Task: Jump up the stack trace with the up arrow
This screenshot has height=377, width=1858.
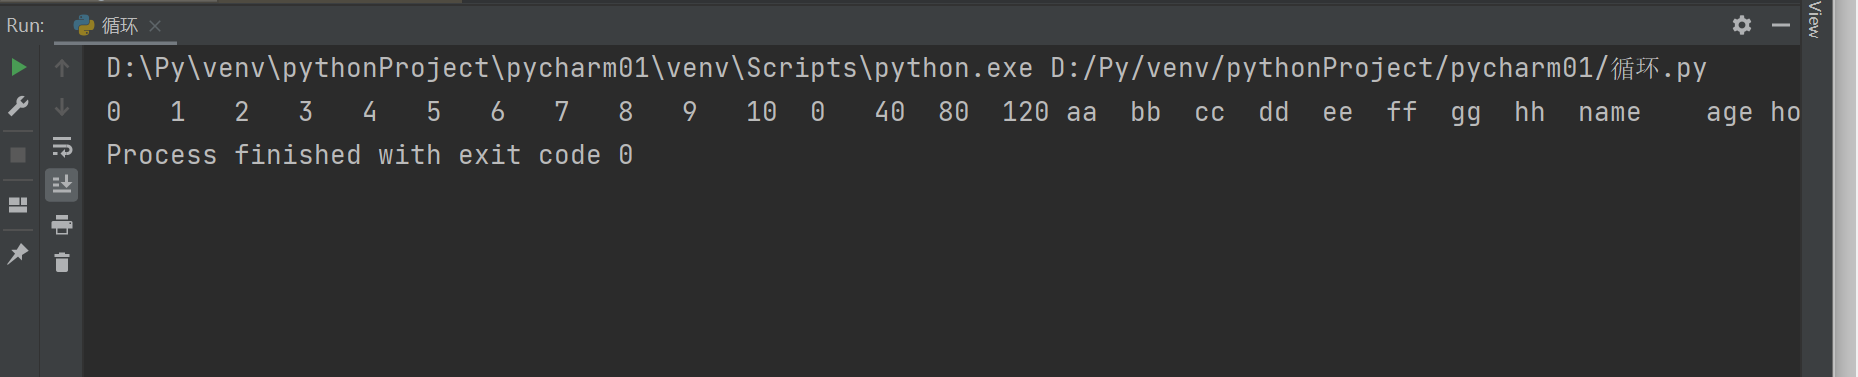Action: 62,67
